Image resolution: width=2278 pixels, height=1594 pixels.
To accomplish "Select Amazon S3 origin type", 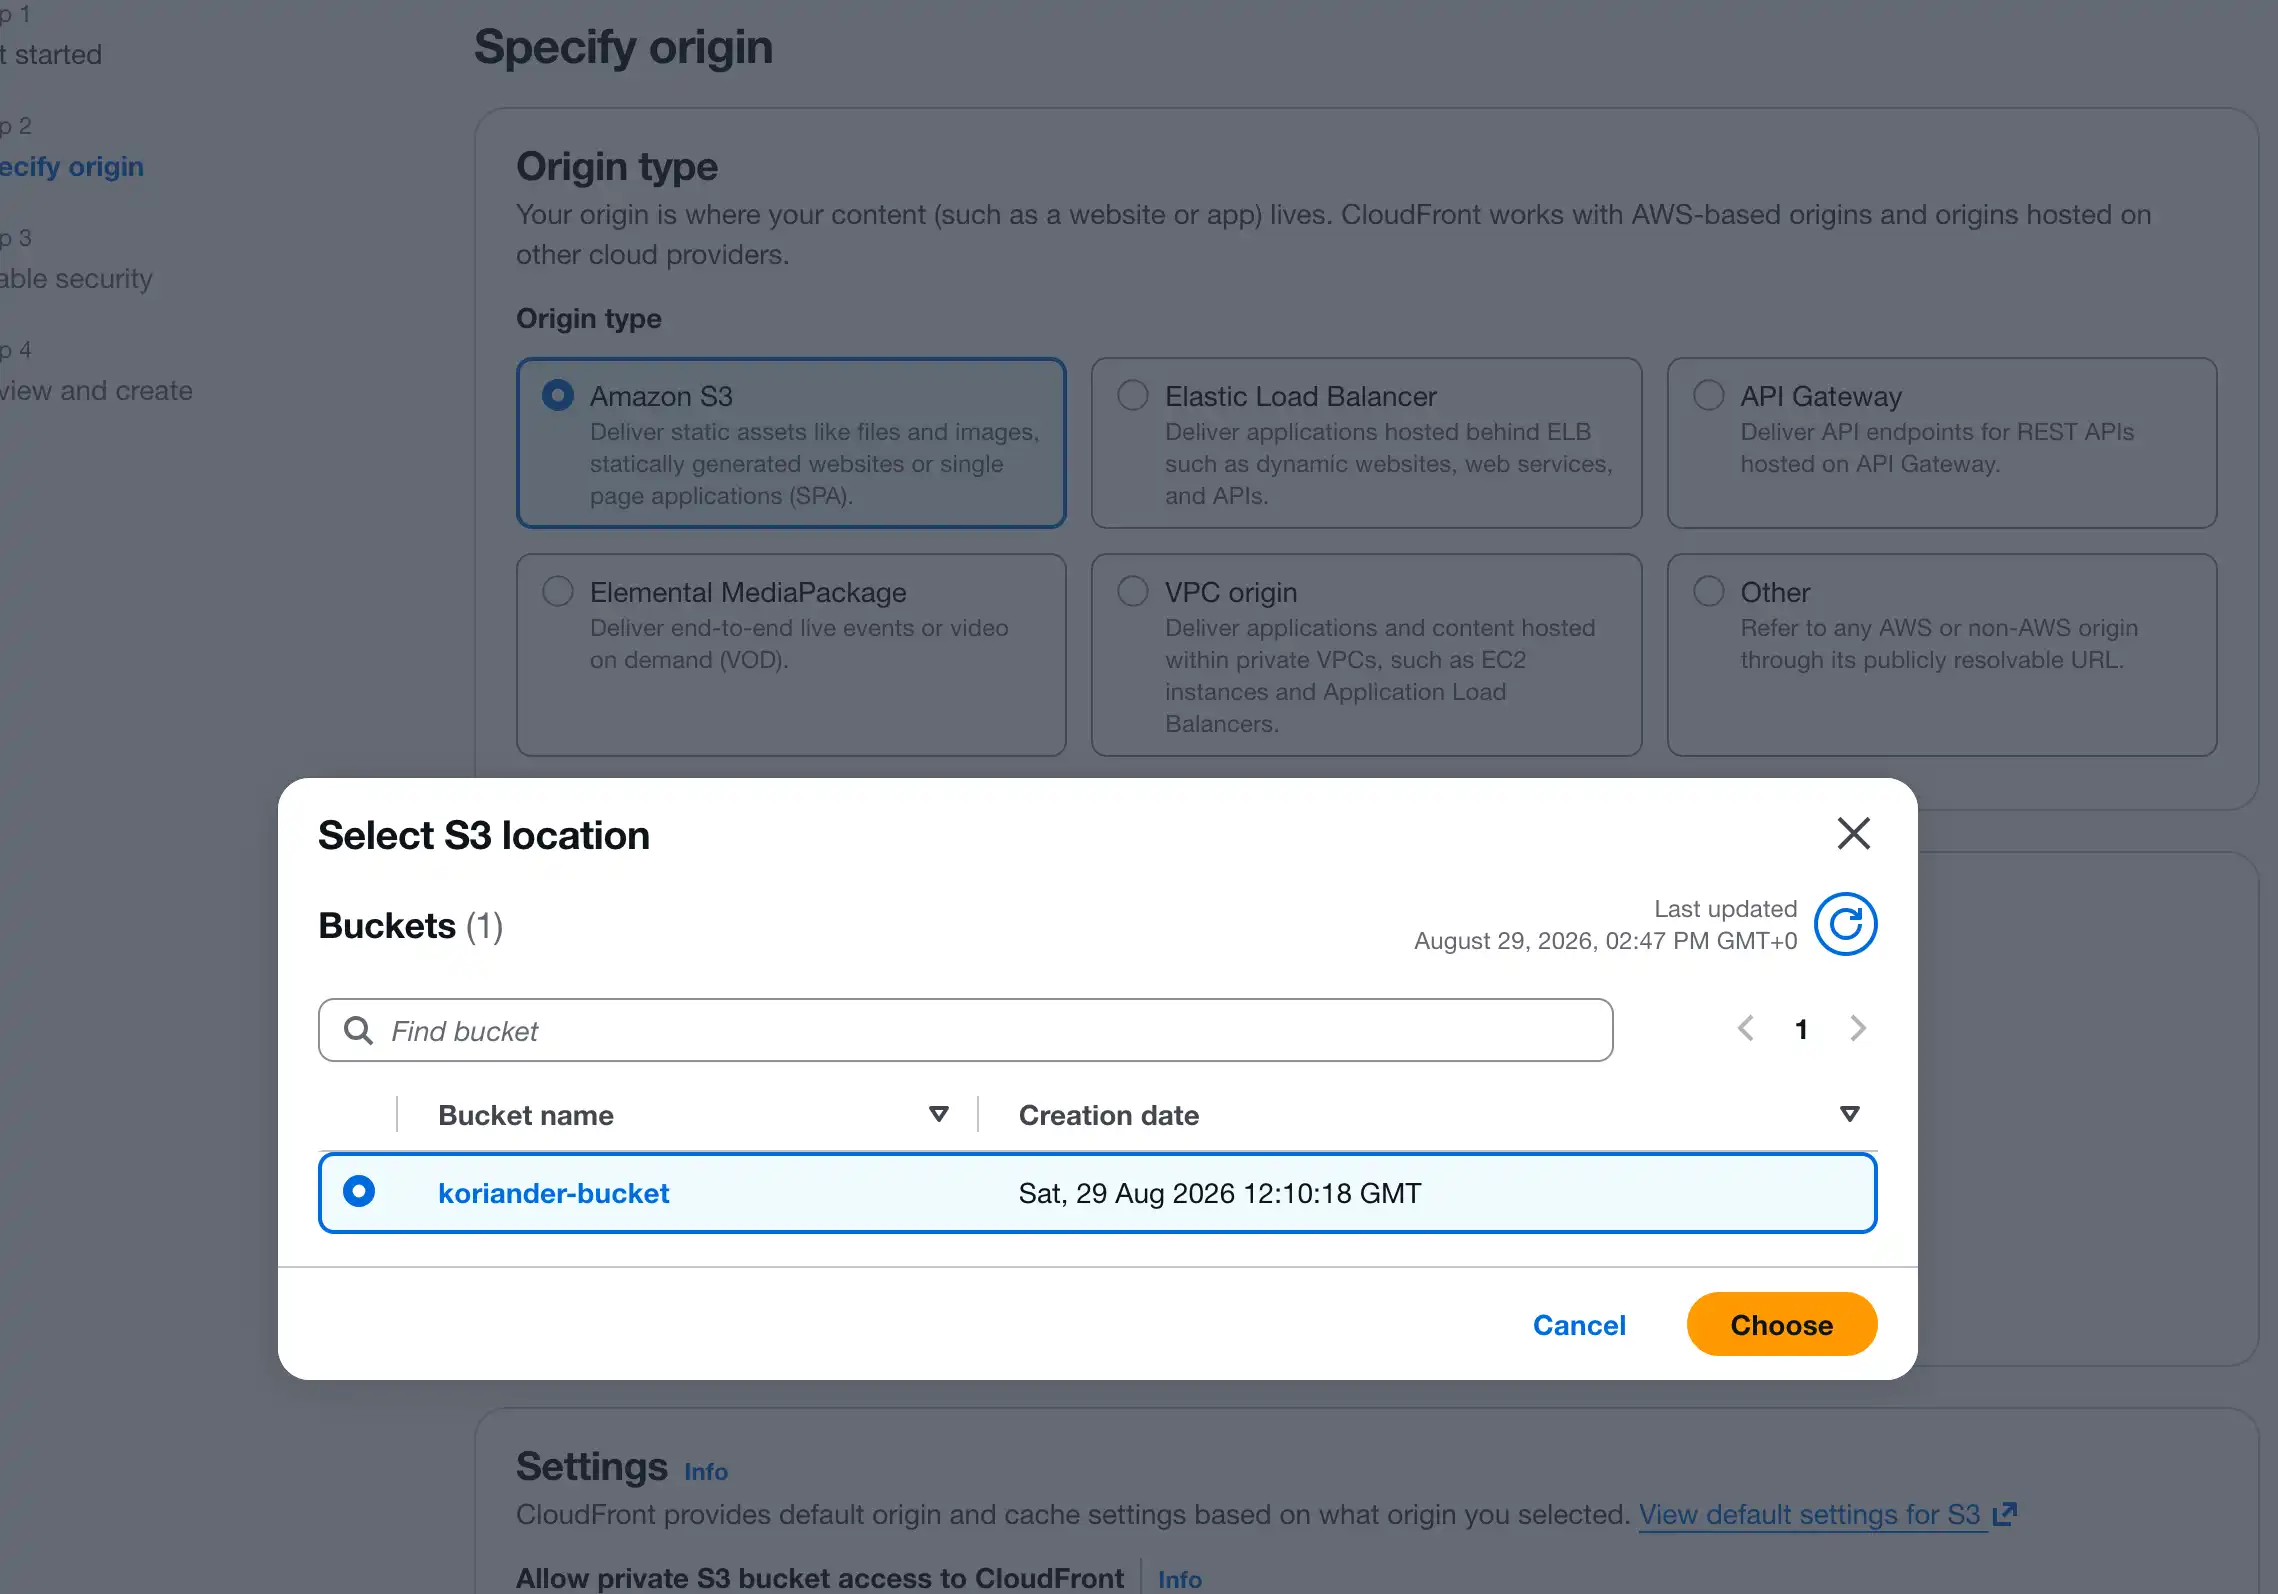I will pyautogui.click(x=558, y=395).
